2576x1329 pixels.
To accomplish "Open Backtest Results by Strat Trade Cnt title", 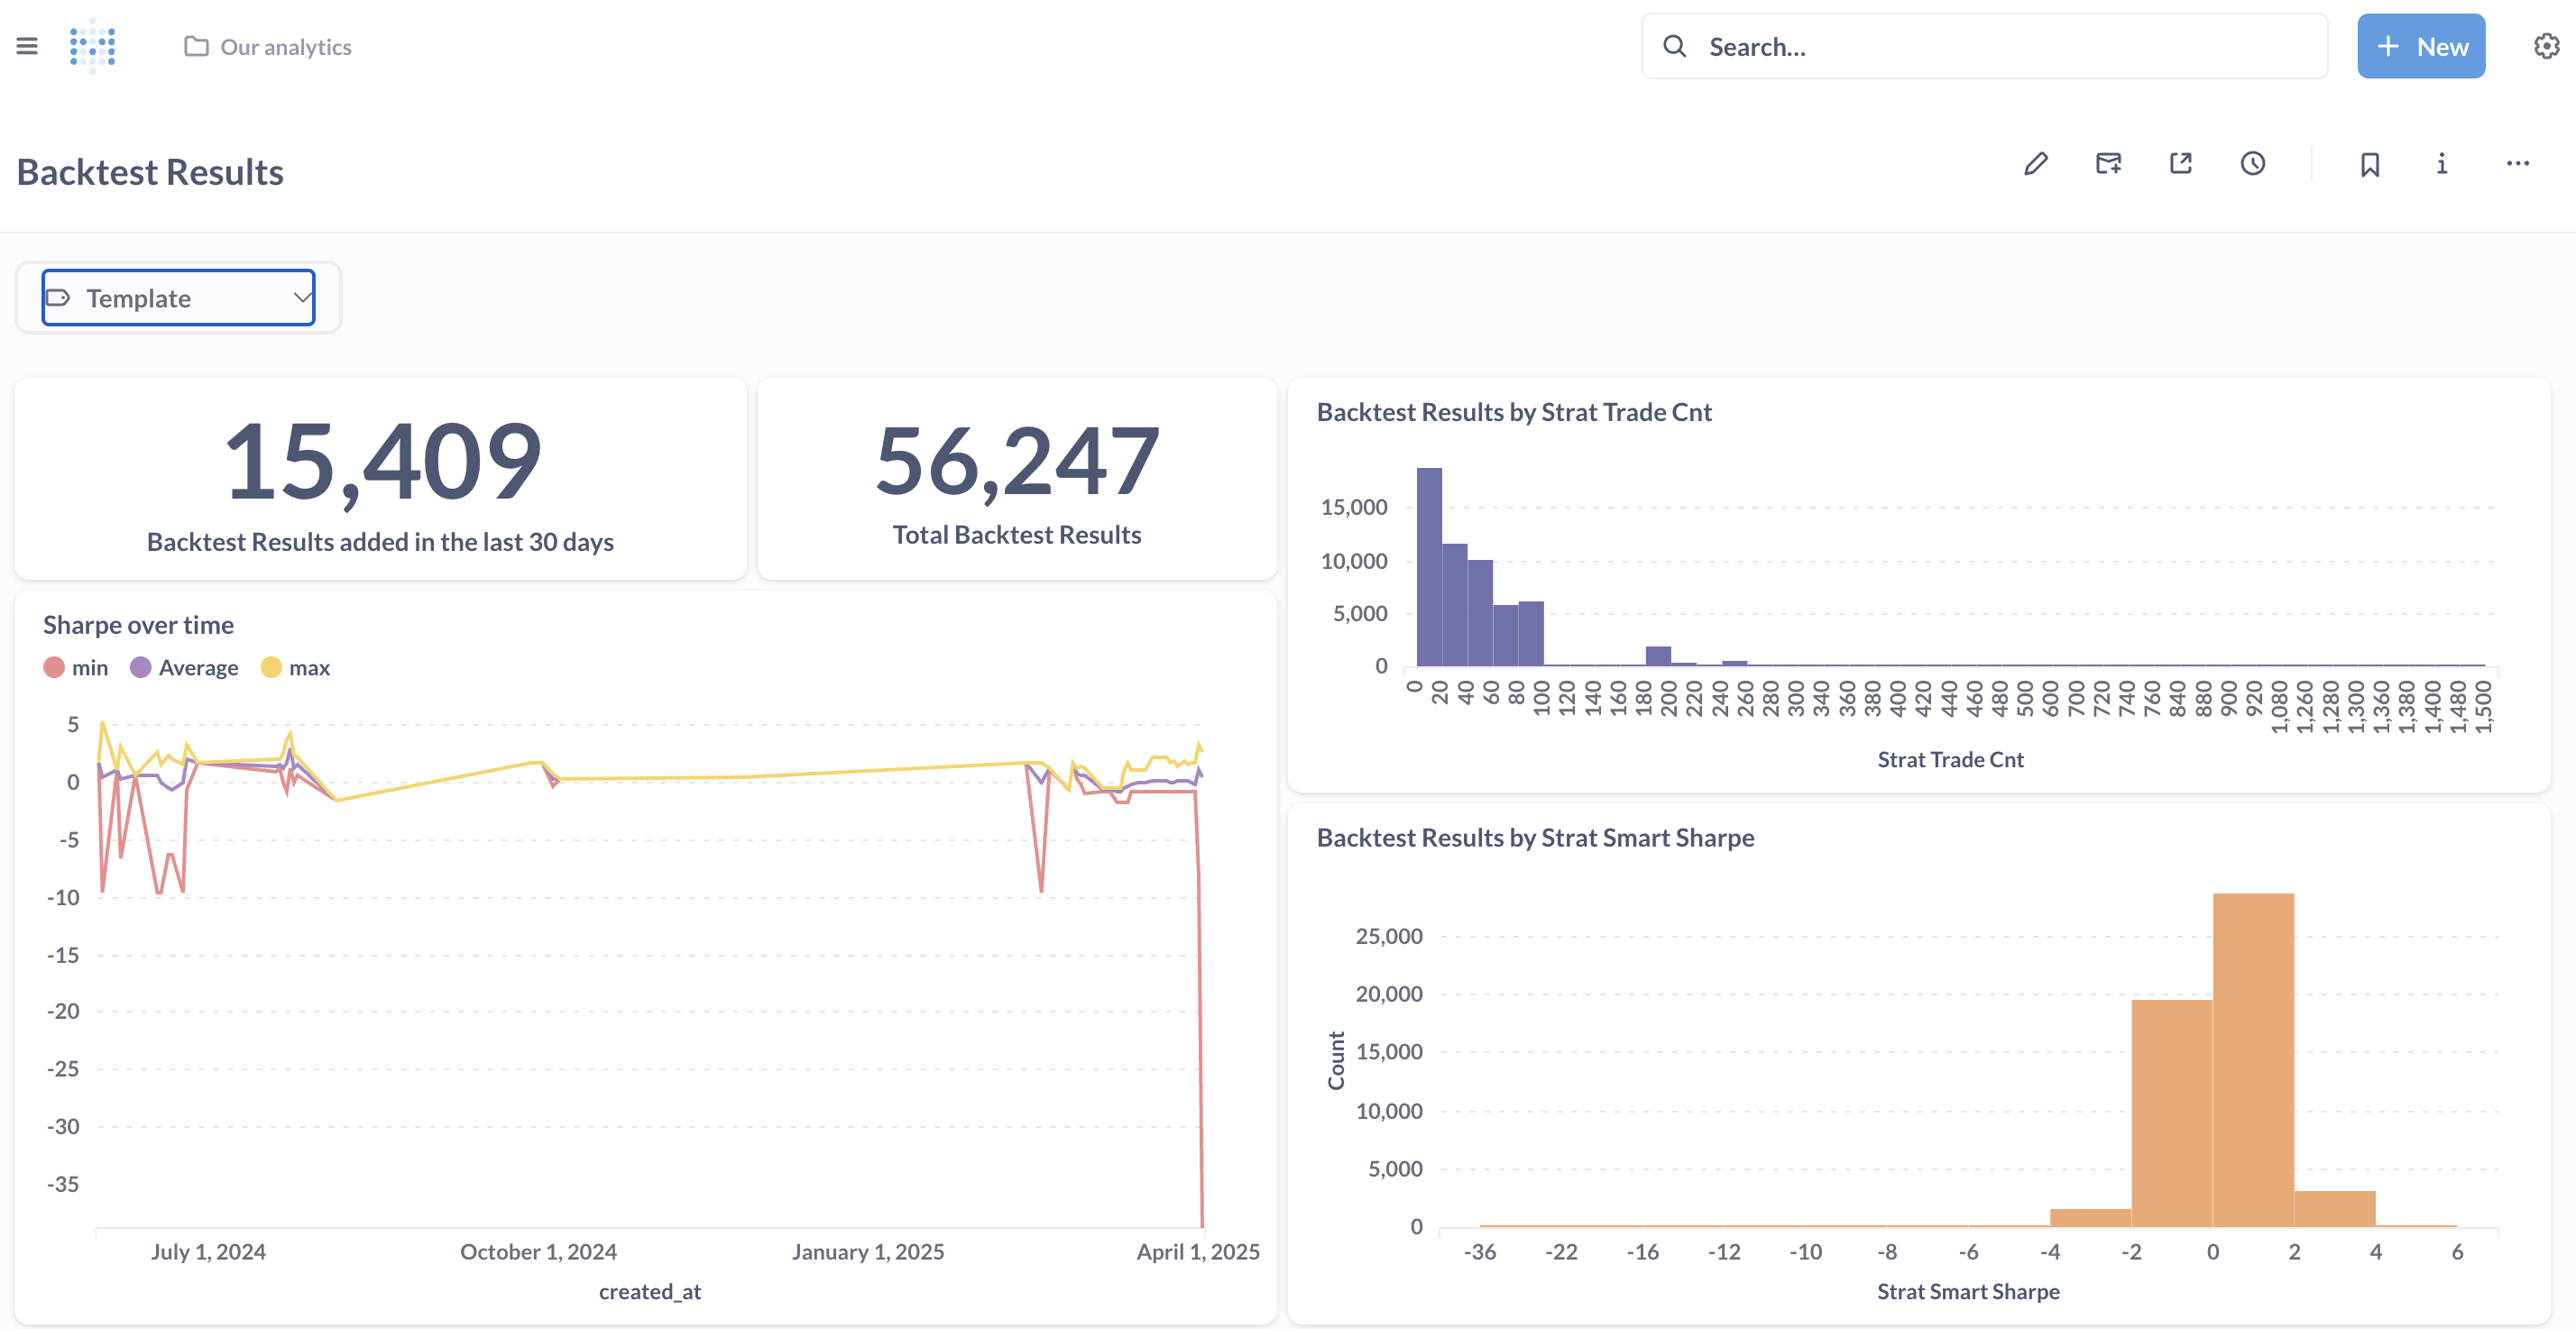I will tap(1513, 412).
